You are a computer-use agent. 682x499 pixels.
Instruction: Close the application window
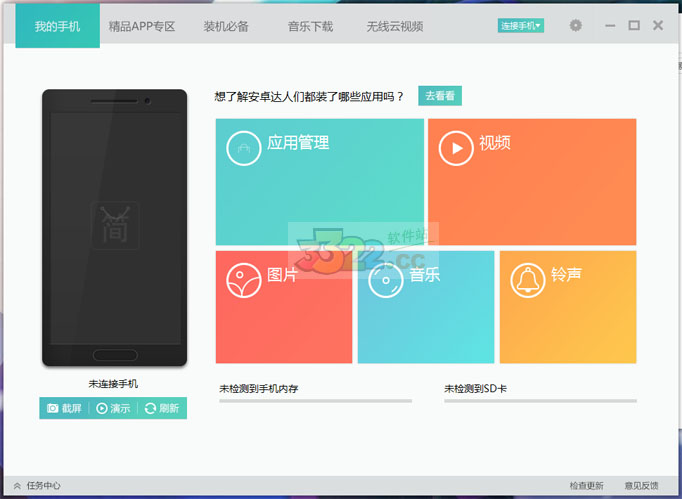pyautogui.click(x=658, y=26)
